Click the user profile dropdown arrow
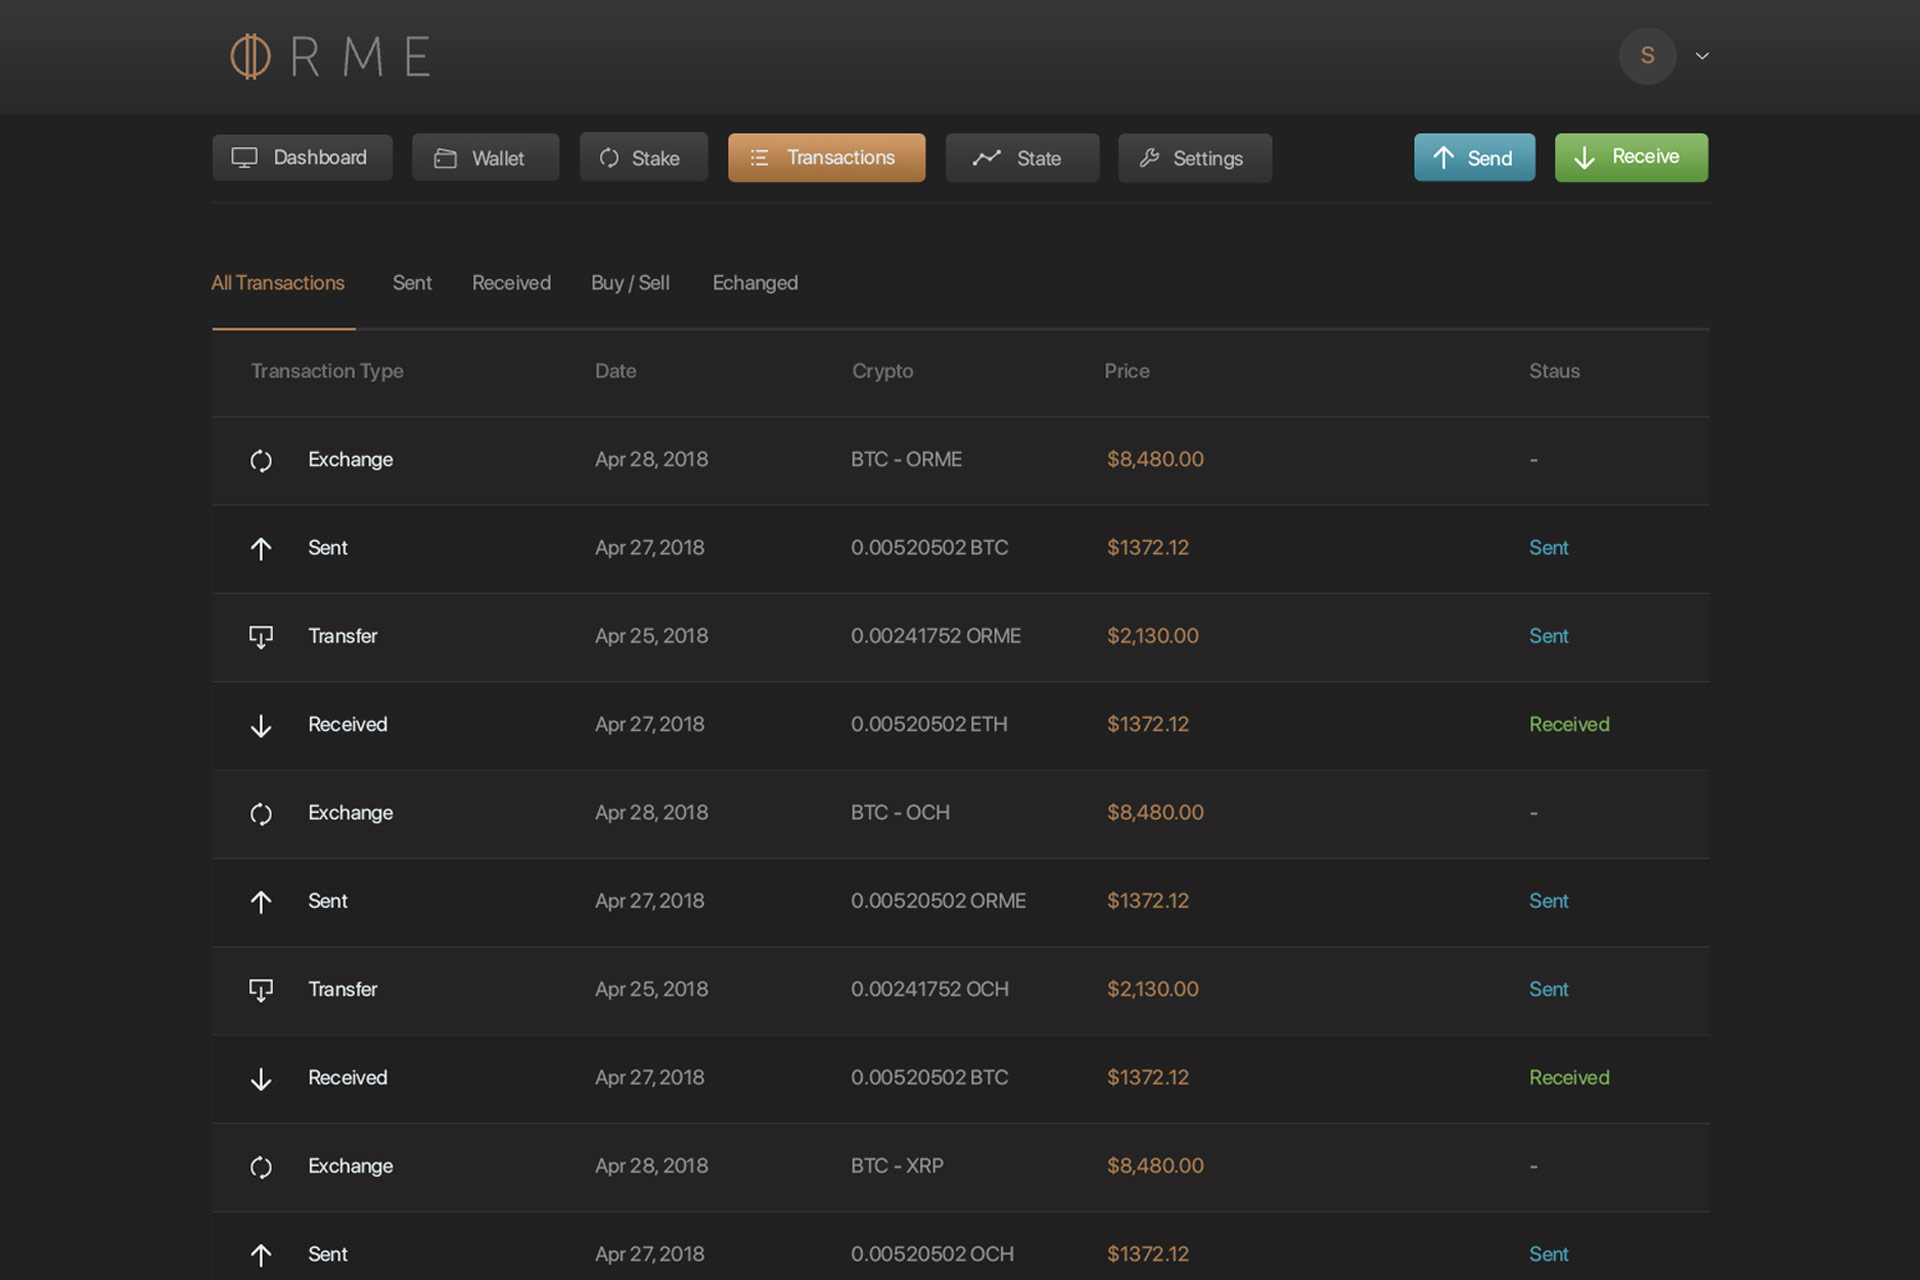Image resolution: width=1920 pixels, height=1280 pixels. click(x=1703, y=54)
